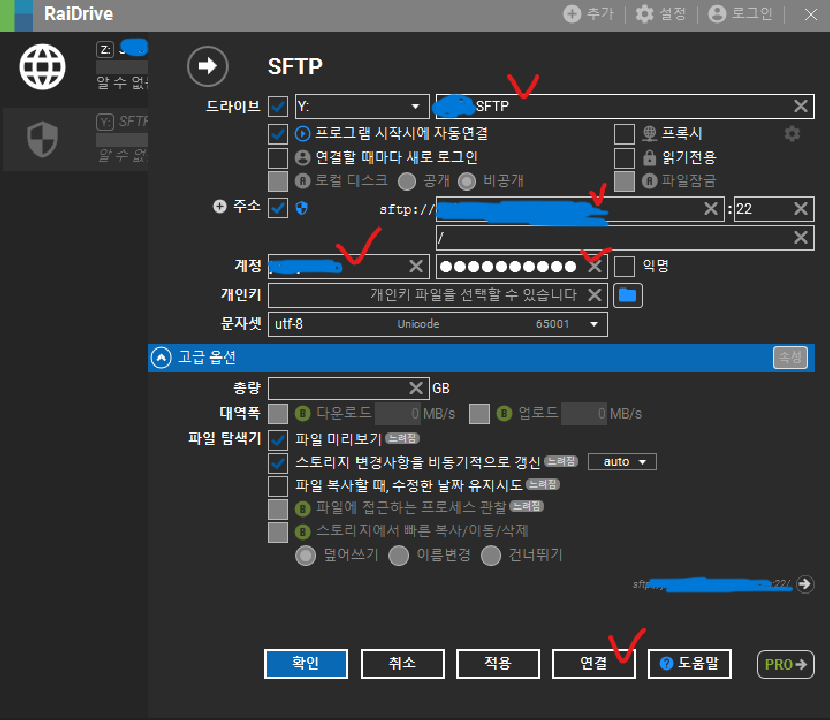Click the plus icon next to 주소
Image resolution: width=830 pixels, height=720 pixels.
[220, 206]
